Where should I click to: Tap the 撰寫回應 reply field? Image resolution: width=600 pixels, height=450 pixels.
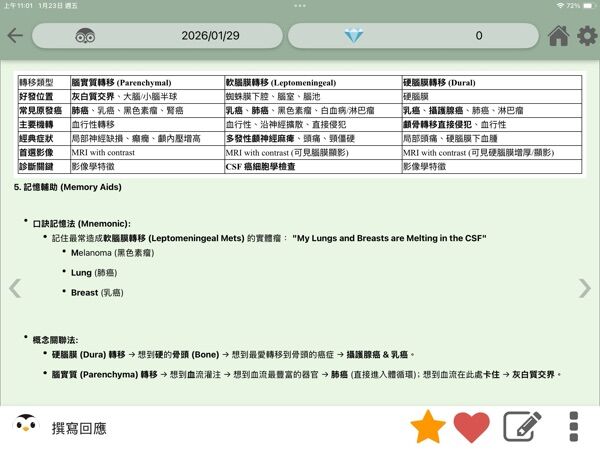click(x=80, y=428)
